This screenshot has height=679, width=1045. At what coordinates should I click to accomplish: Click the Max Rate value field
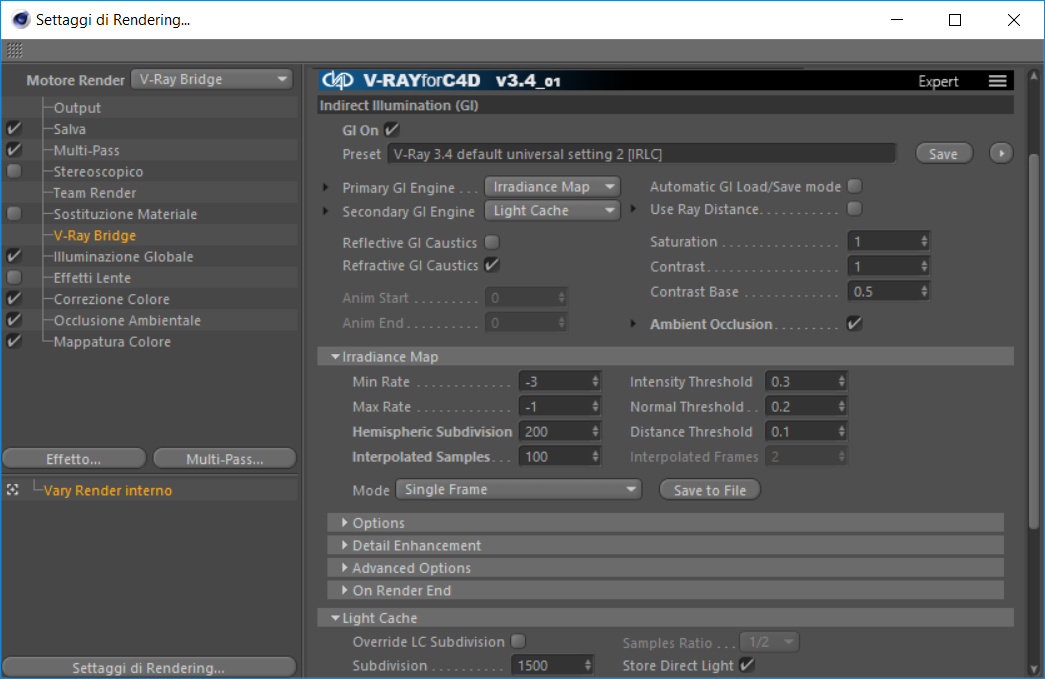pos(554,406)
